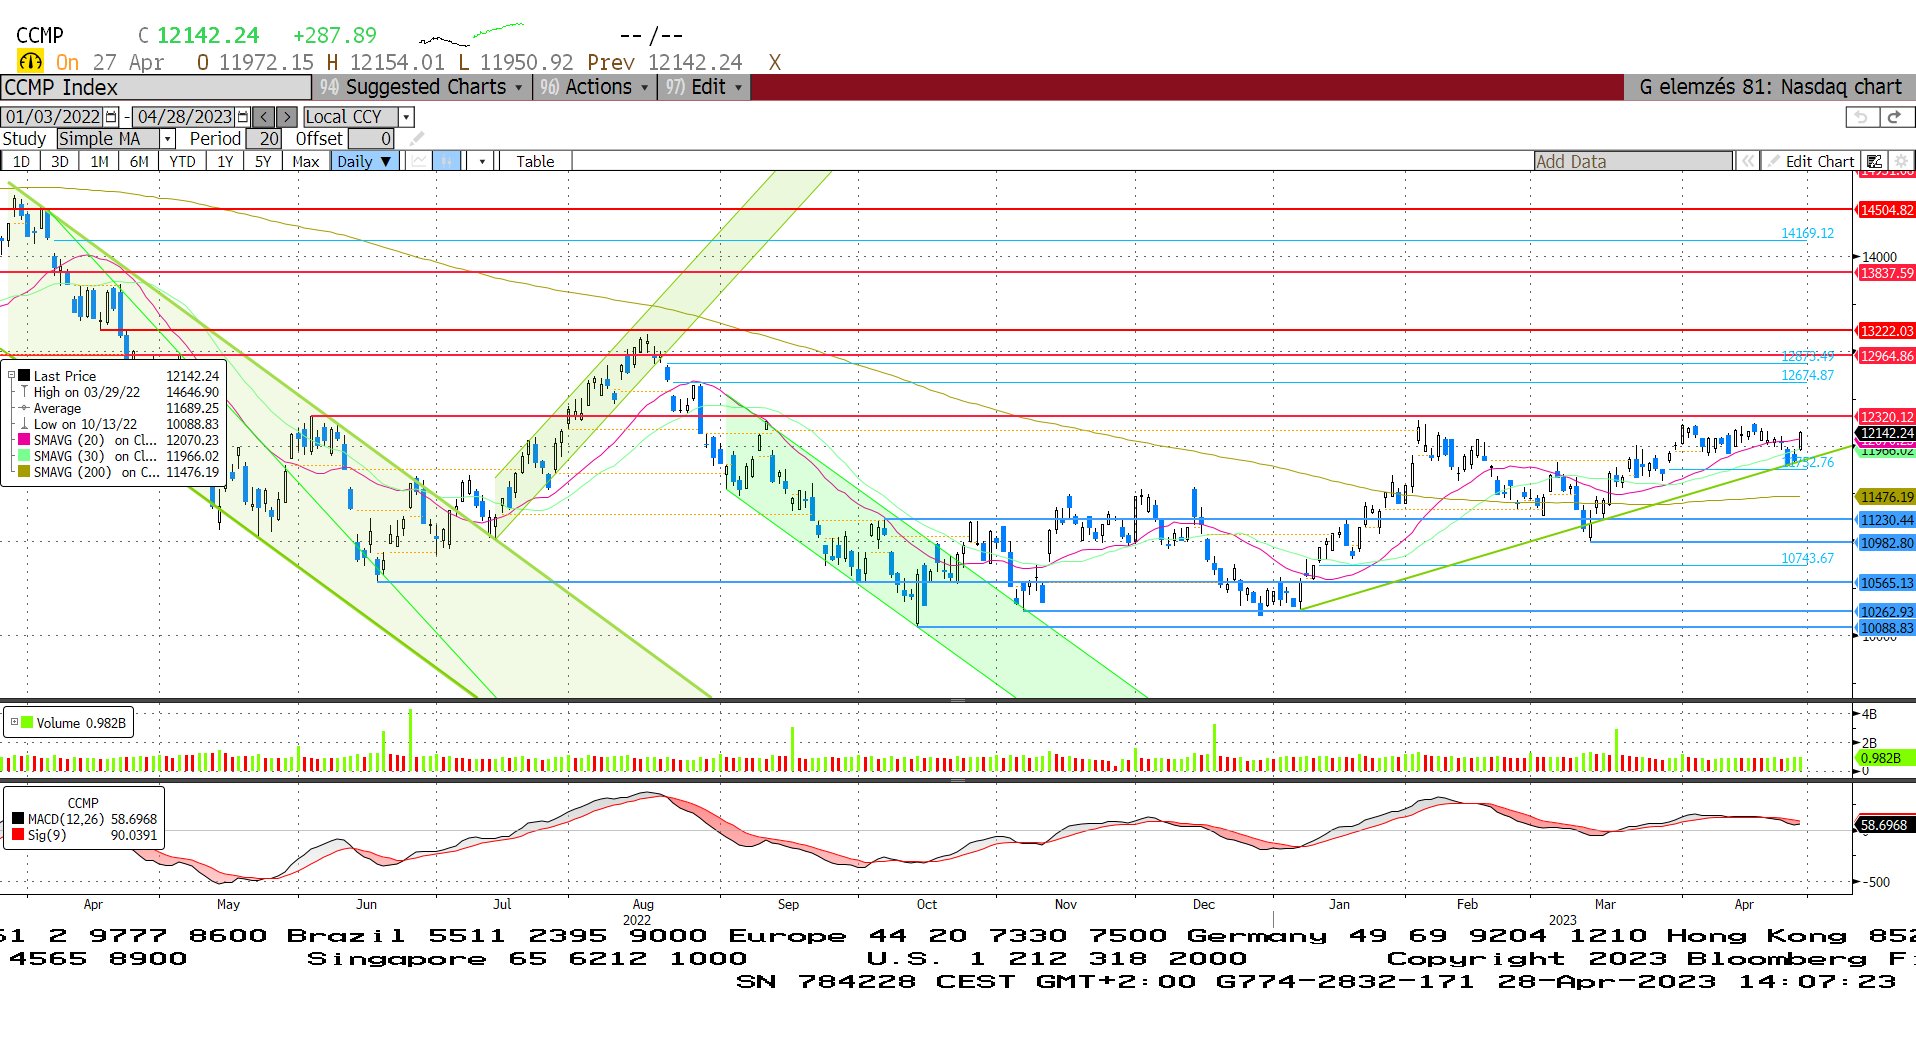Click the Period value field
Viewport: 1916px width, 1037px height.
[x=263, y=139]
